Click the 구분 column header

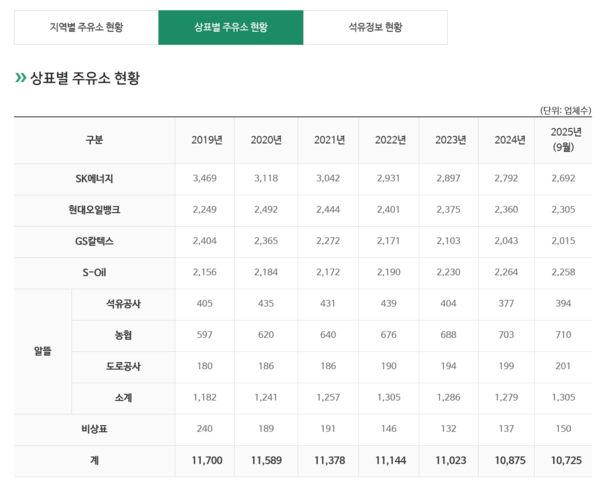click(x=94, y=140)
